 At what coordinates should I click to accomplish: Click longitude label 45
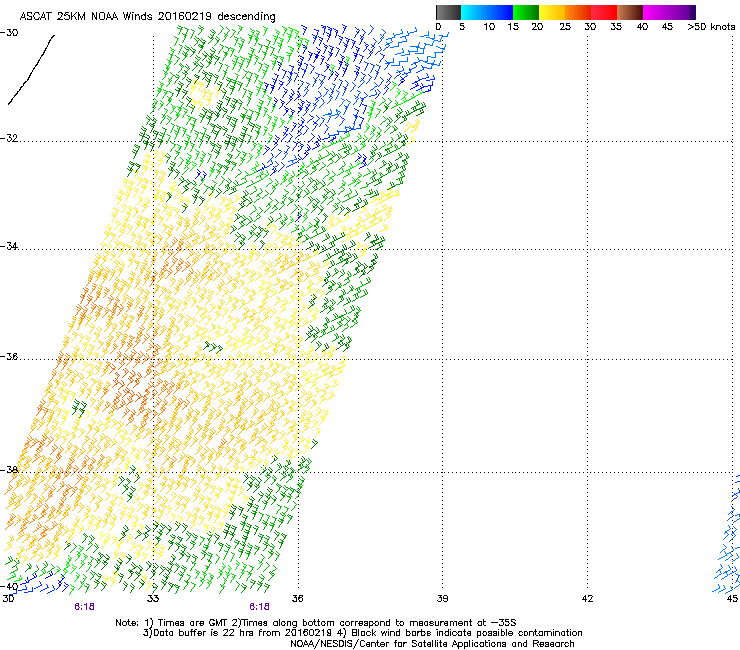[732, 599]
